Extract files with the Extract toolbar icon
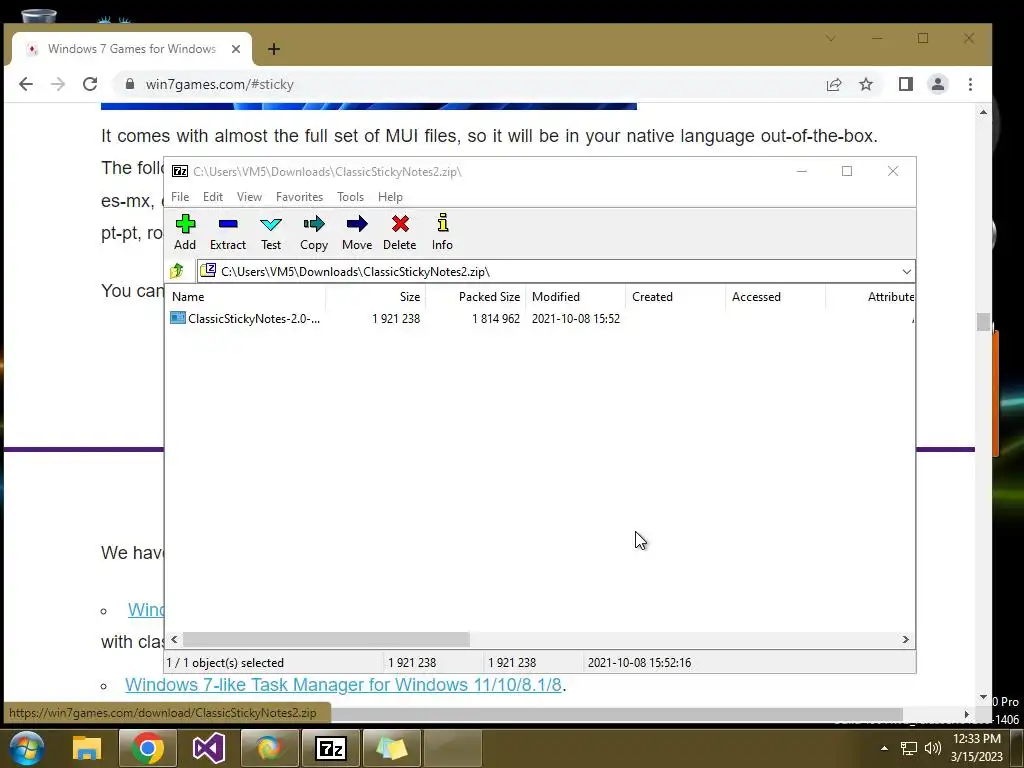This screenshot has height=768, width=1024. coord(227,232)
